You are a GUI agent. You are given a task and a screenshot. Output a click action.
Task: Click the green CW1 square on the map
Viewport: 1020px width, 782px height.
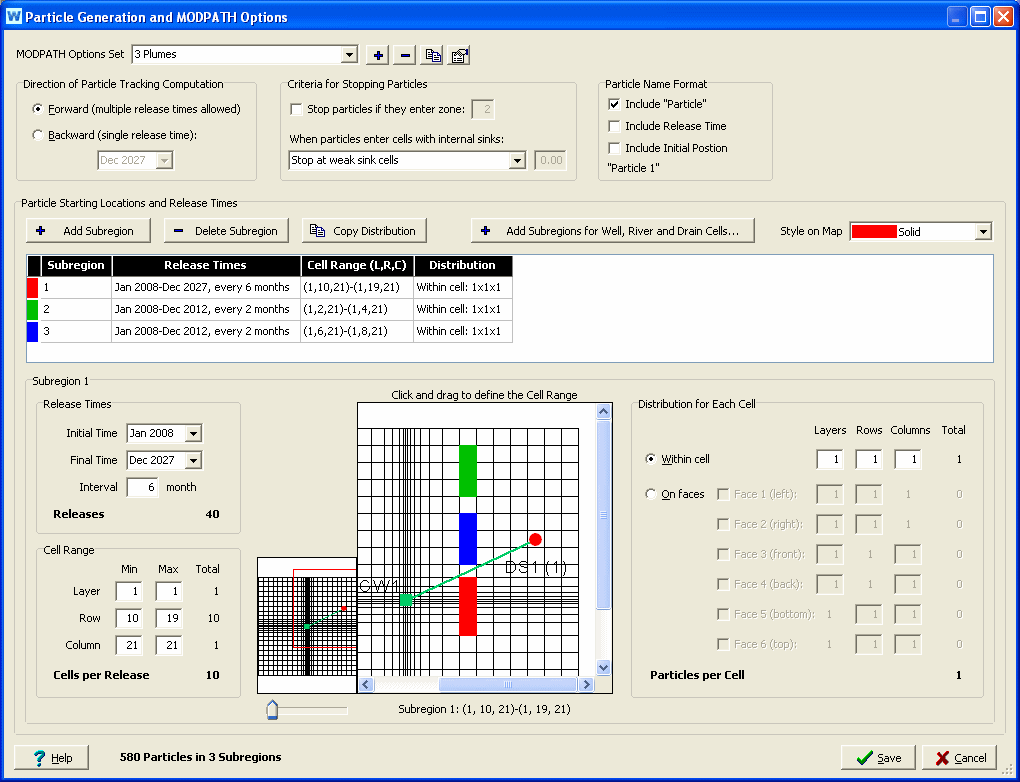click(x=406, y=600)
